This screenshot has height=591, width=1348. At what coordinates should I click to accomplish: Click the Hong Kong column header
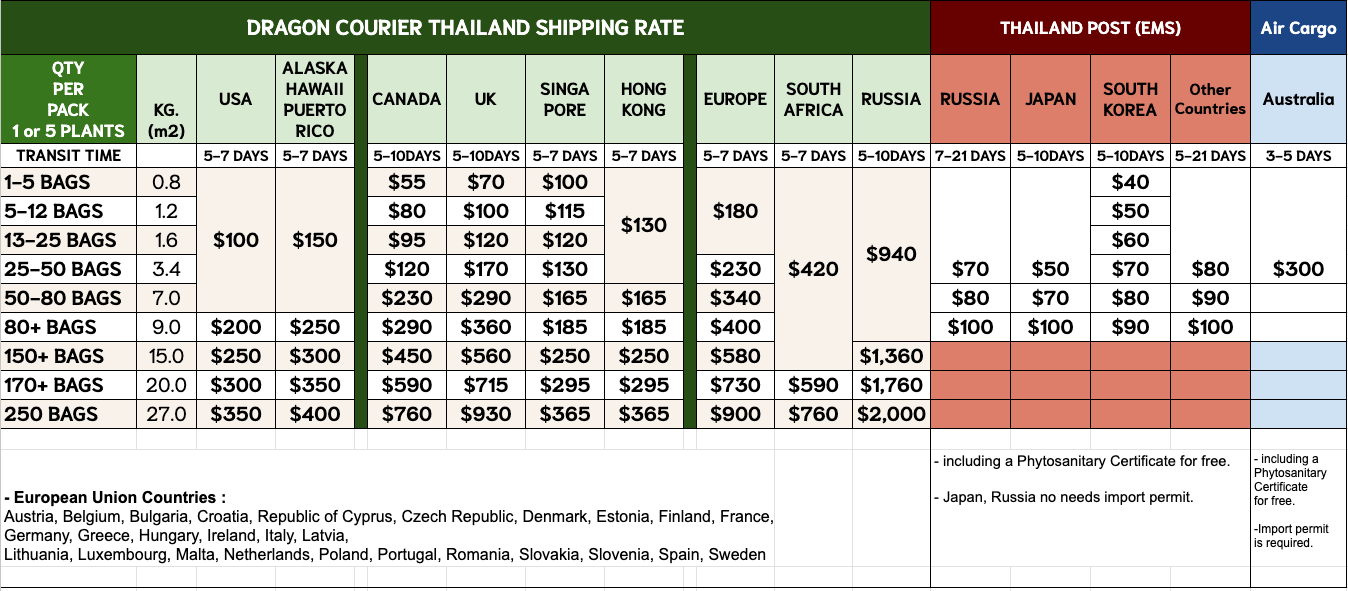(643, 99)
